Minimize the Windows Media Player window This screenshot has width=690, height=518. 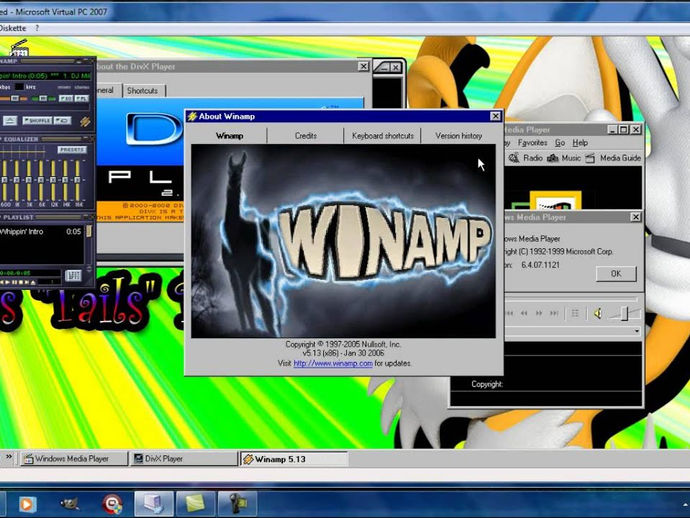click(x=613, y=129)
